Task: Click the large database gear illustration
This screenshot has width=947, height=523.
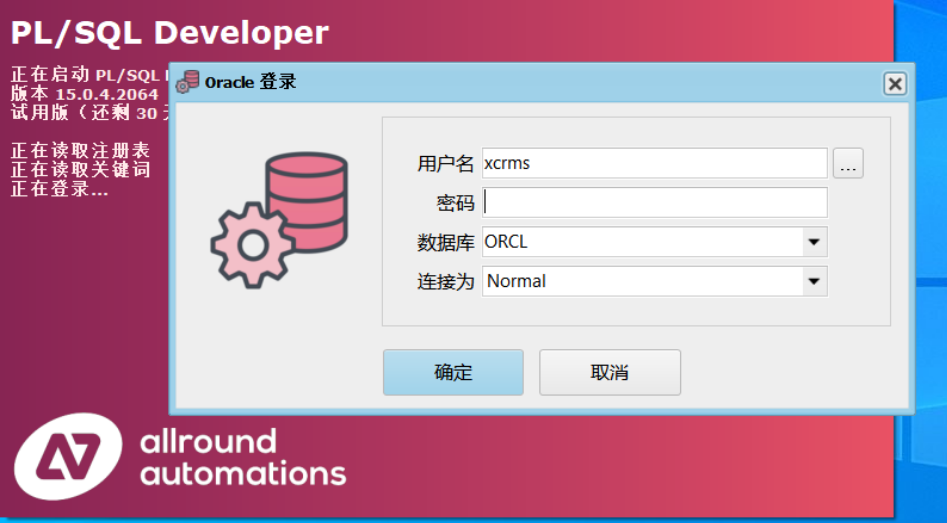Action: click(x=279, y=220)
